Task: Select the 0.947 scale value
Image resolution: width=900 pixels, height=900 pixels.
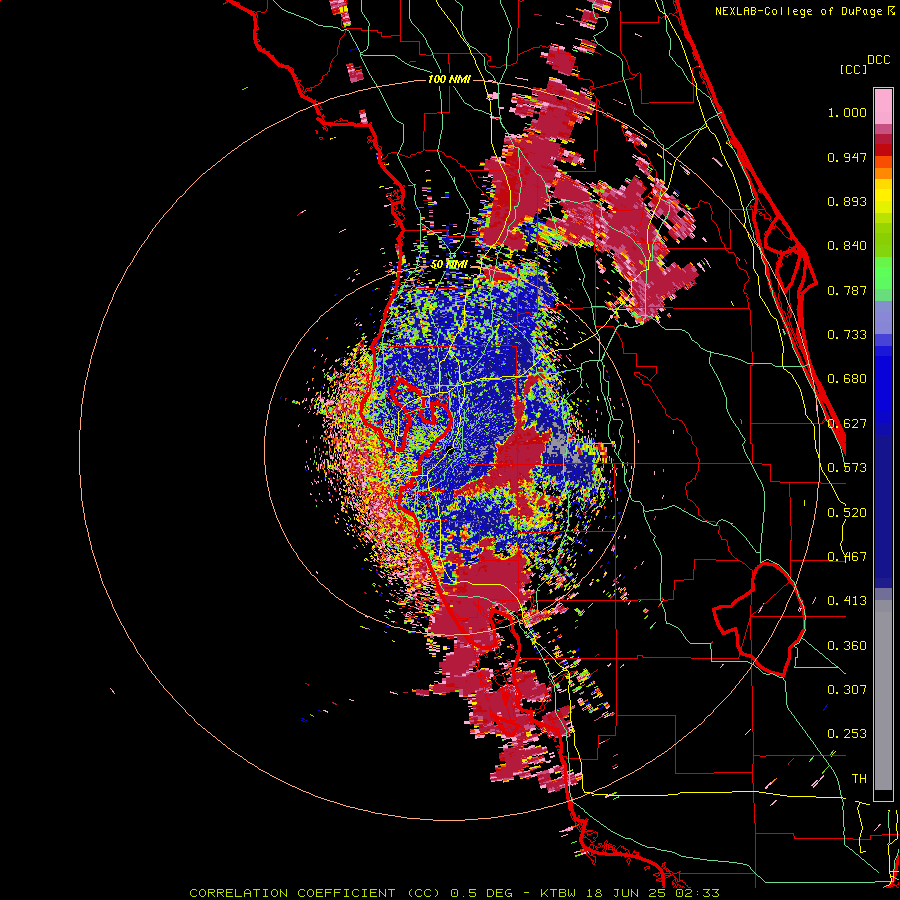Action: (847, 157)
